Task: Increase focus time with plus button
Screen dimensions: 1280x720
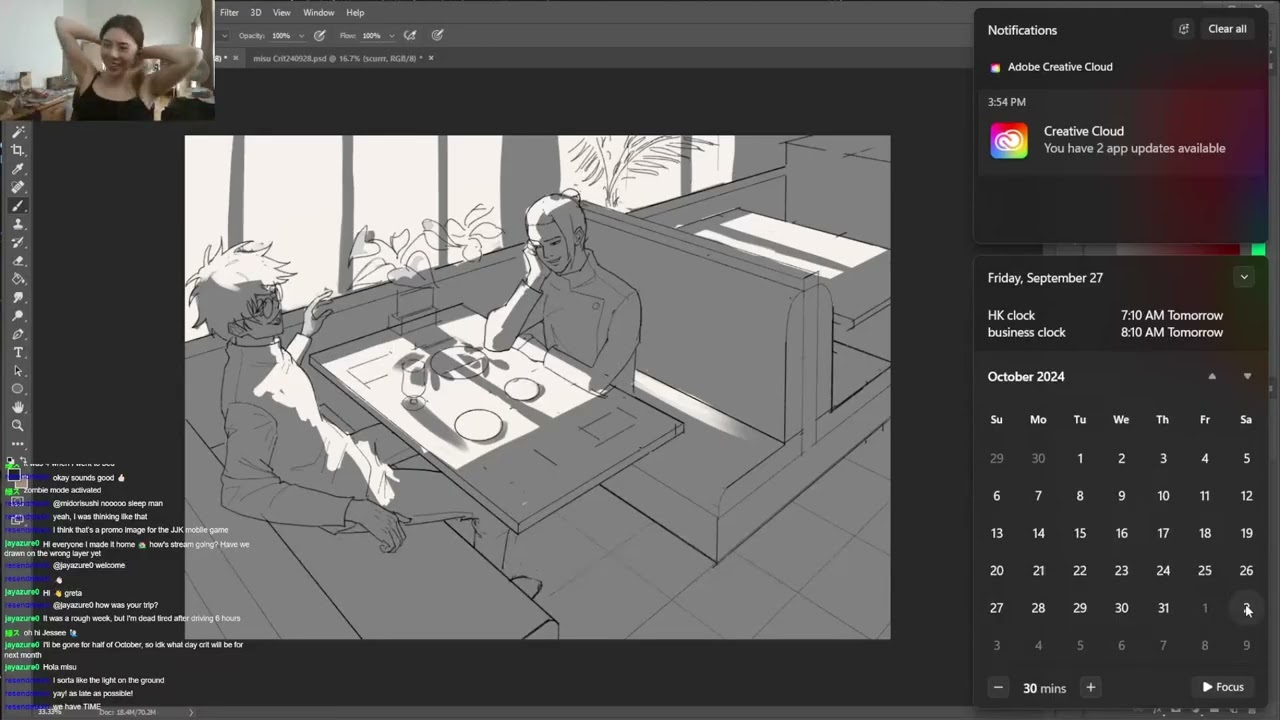Action: [1091, 688]
